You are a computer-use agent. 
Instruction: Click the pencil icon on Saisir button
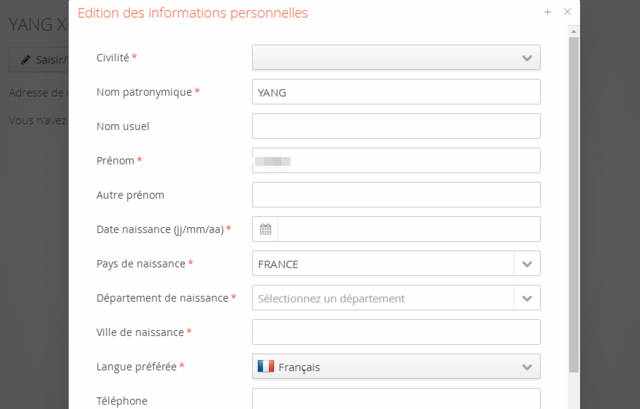[26, 60]
